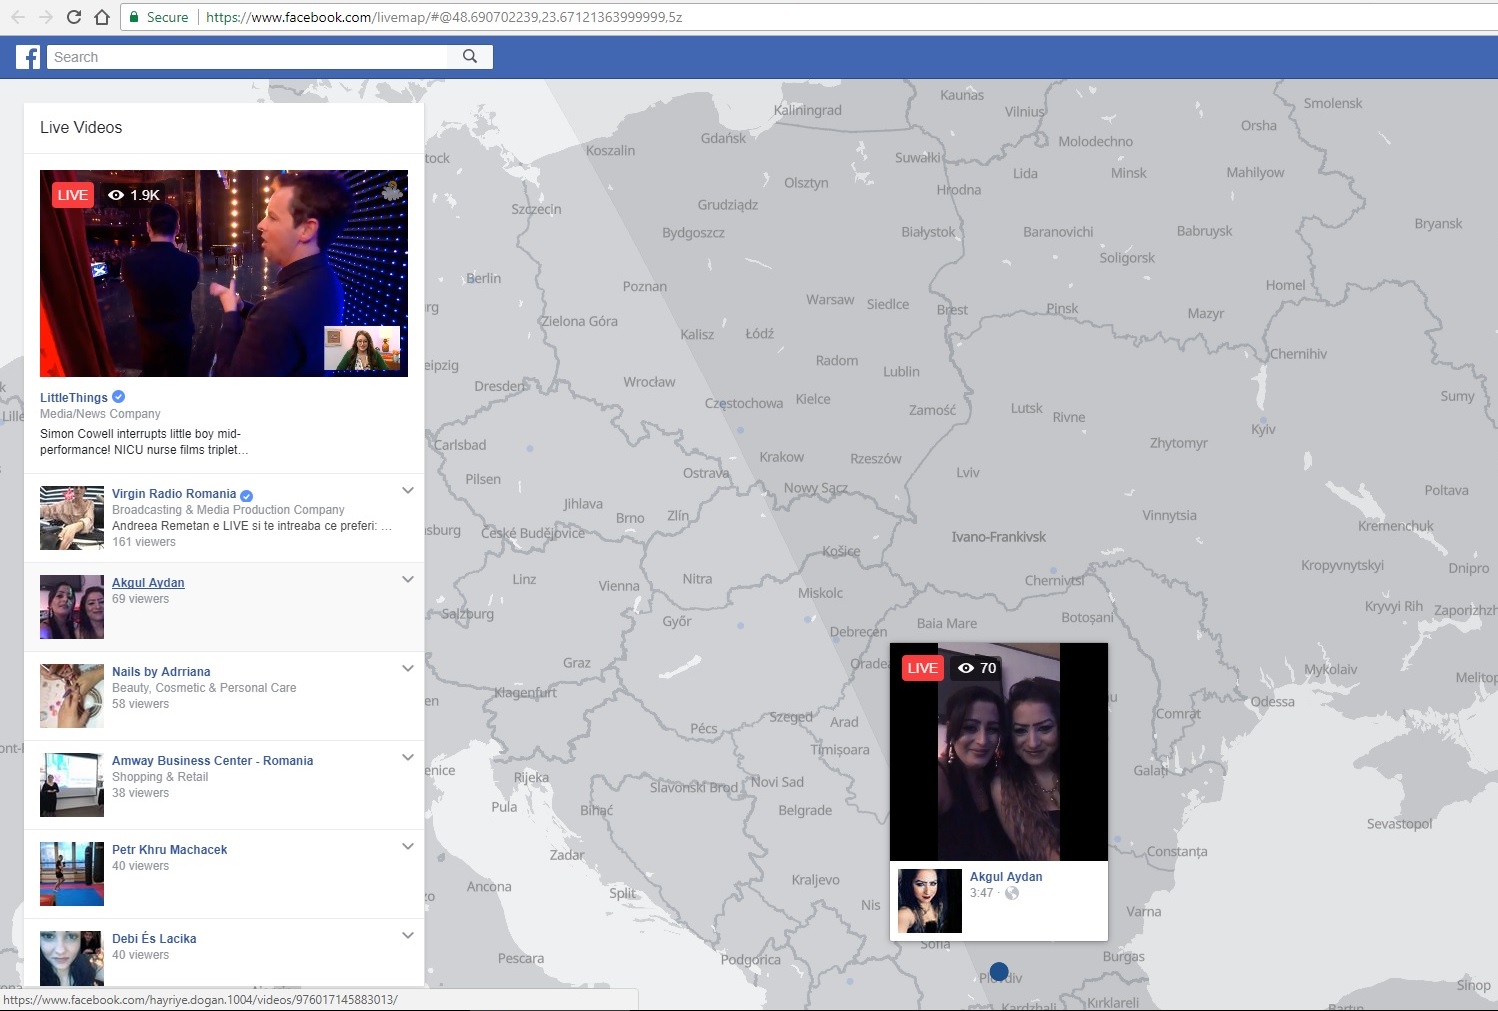Click Virgin Radio Romania thumbnail
The height and width of the screenshot is (1011, 1498).
tap(72, 518)
